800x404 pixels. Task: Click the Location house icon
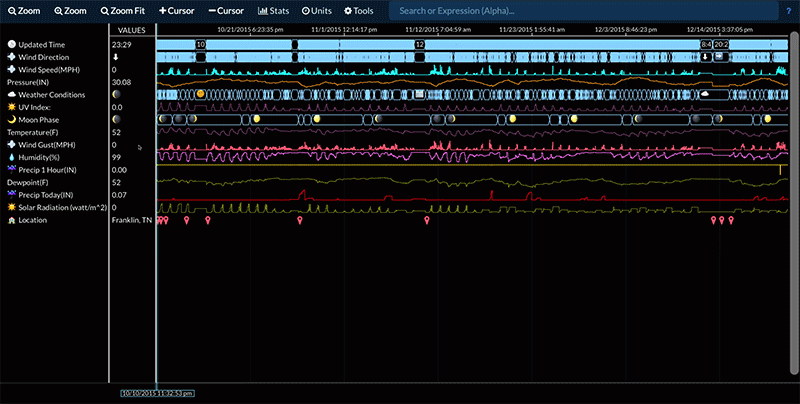[x=11, y=220]
